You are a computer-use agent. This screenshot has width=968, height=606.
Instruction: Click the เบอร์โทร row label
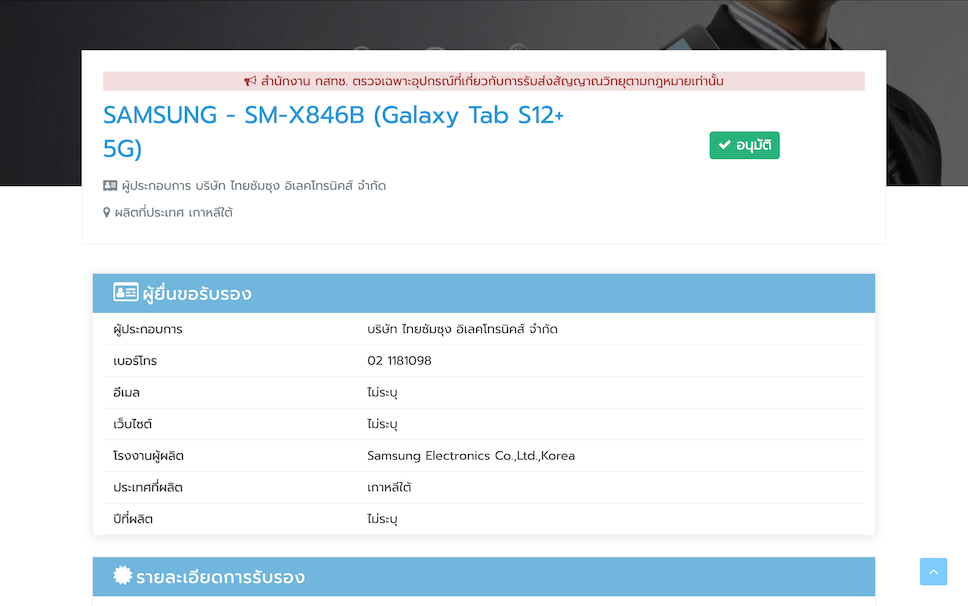(135, 361)
